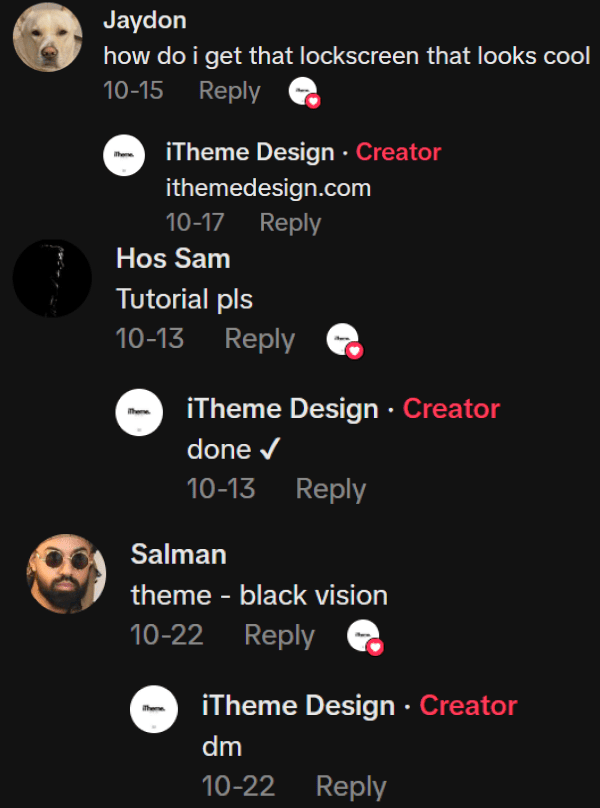The width and height of the screenshot is (600, 808).
Task: Open iTheme Design avatar beside ithemedesign.com reply
Action: (124, 155)
